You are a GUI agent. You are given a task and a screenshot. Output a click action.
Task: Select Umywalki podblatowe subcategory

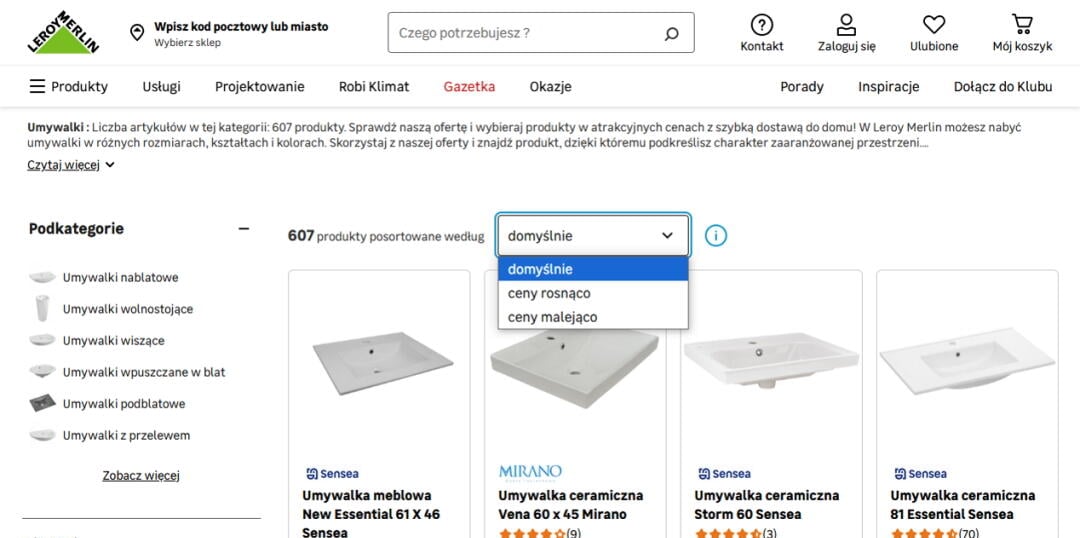pos(123,404)
